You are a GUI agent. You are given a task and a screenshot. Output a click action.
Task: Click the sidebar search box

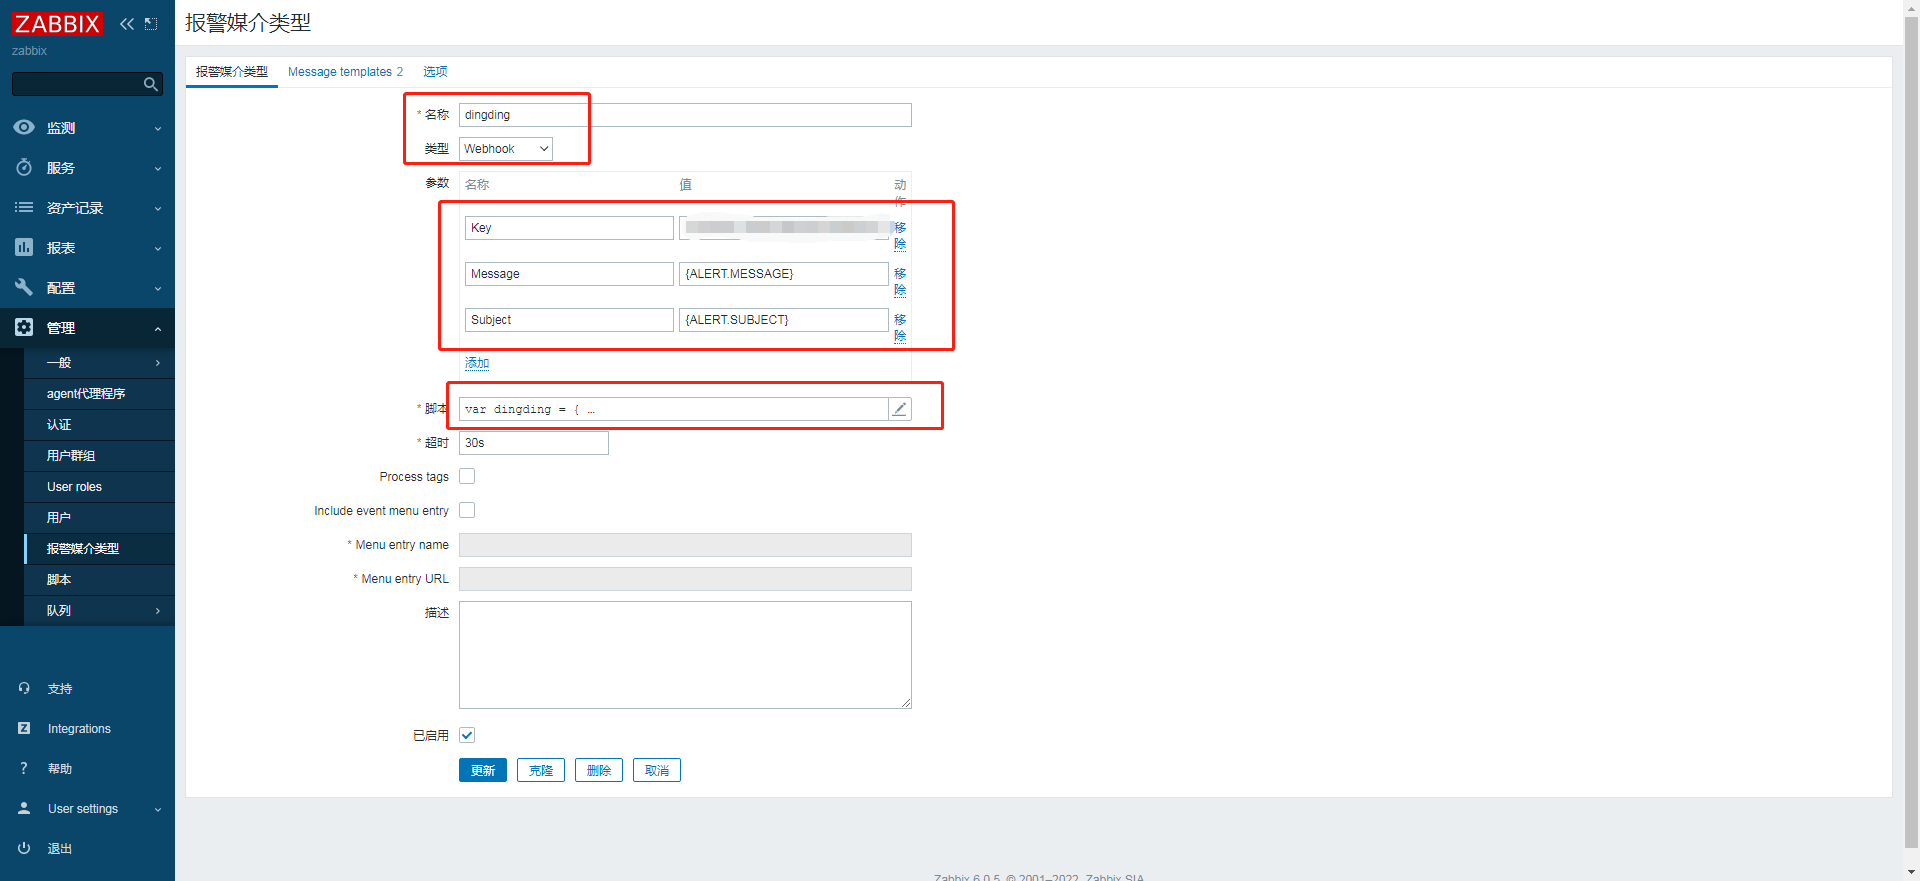[88, 84]
